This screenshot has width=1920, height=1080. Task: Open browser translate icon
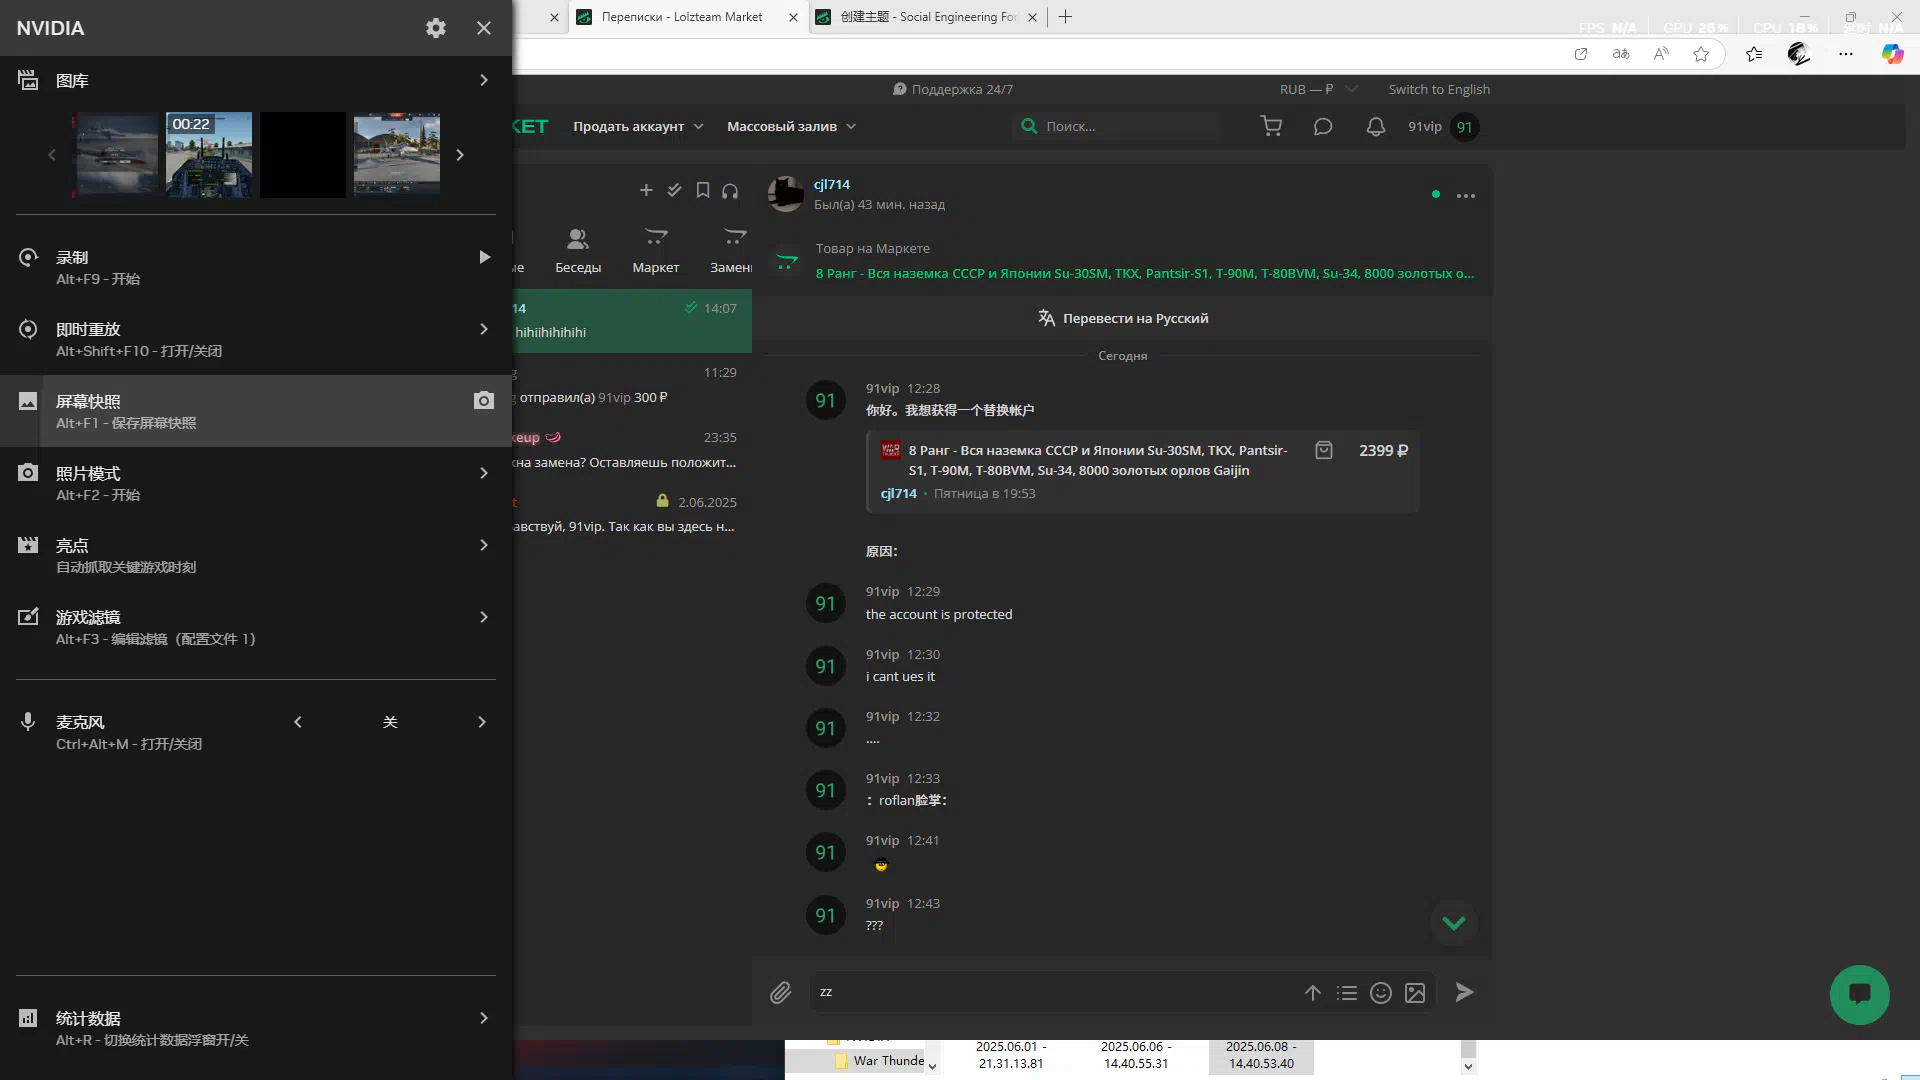(x=1621, y=54)
